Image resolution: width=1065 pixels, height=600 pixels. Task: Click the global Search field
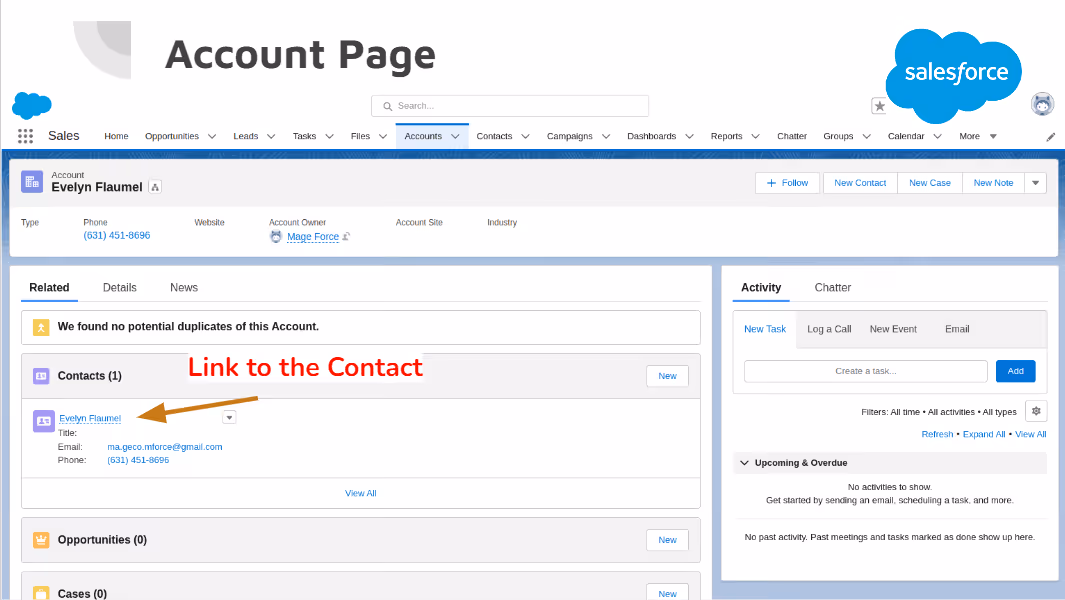(510, 106)
